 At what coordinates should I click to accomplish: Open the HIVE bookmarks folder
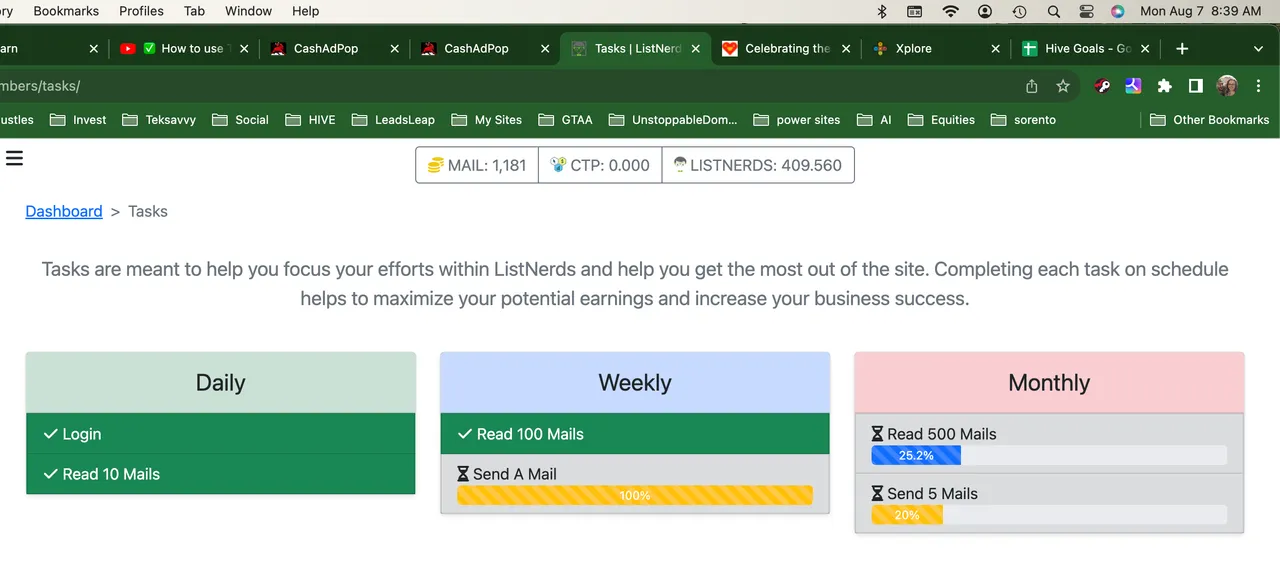coord(310,119)
